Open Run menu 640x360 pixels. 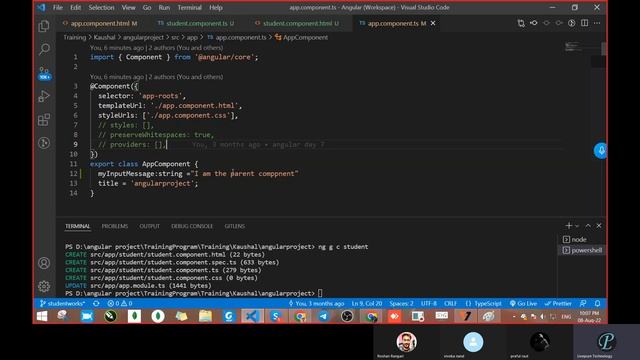tap(164, 7)
